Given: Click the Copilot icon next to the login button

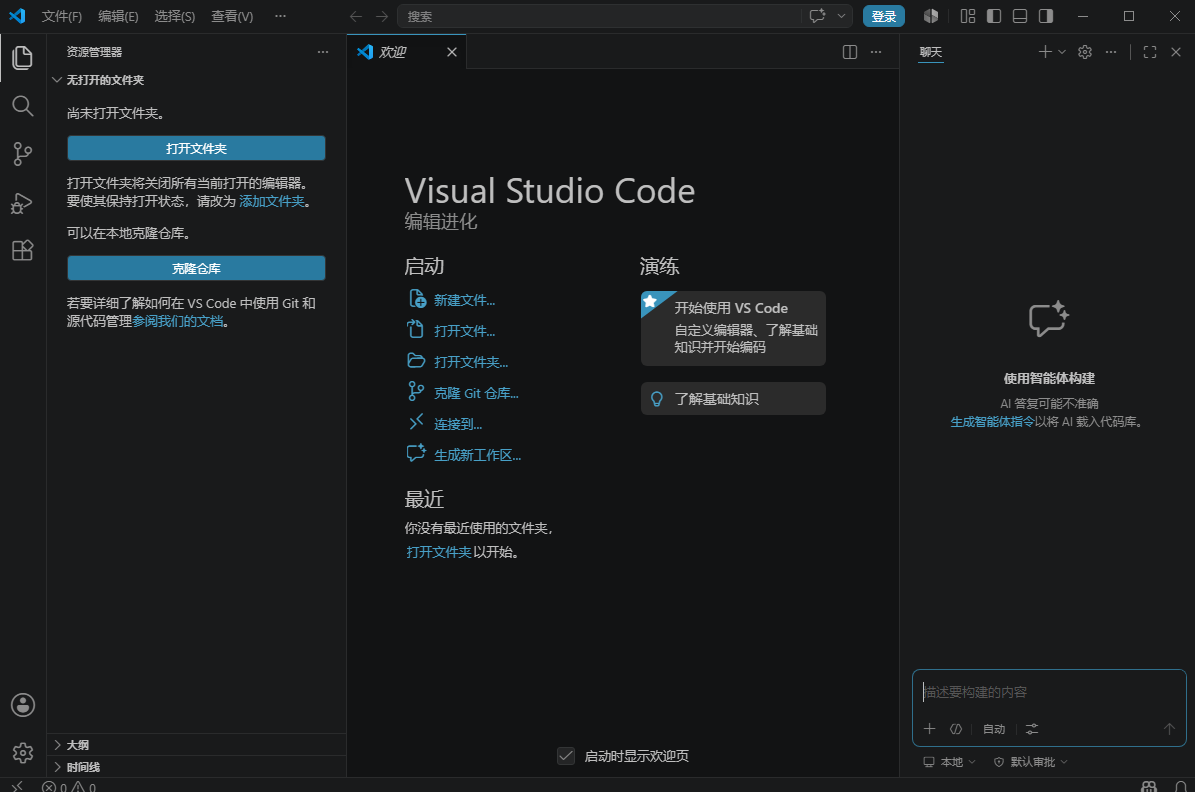Looking at the screenshot, I should 931,16.
